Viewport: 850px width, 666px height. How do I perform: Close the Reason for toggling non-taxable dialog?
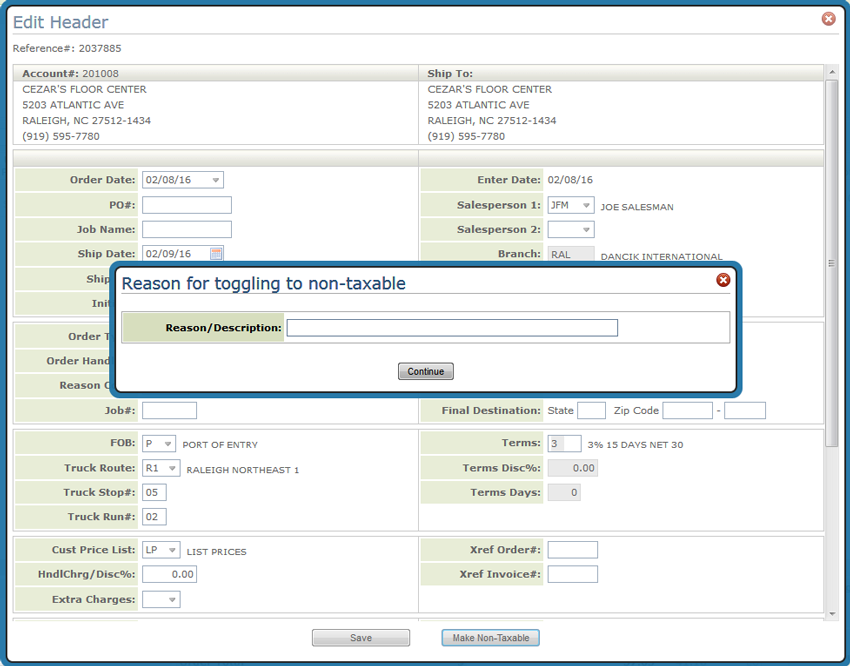pyautogui.click(x=723, y=280)
